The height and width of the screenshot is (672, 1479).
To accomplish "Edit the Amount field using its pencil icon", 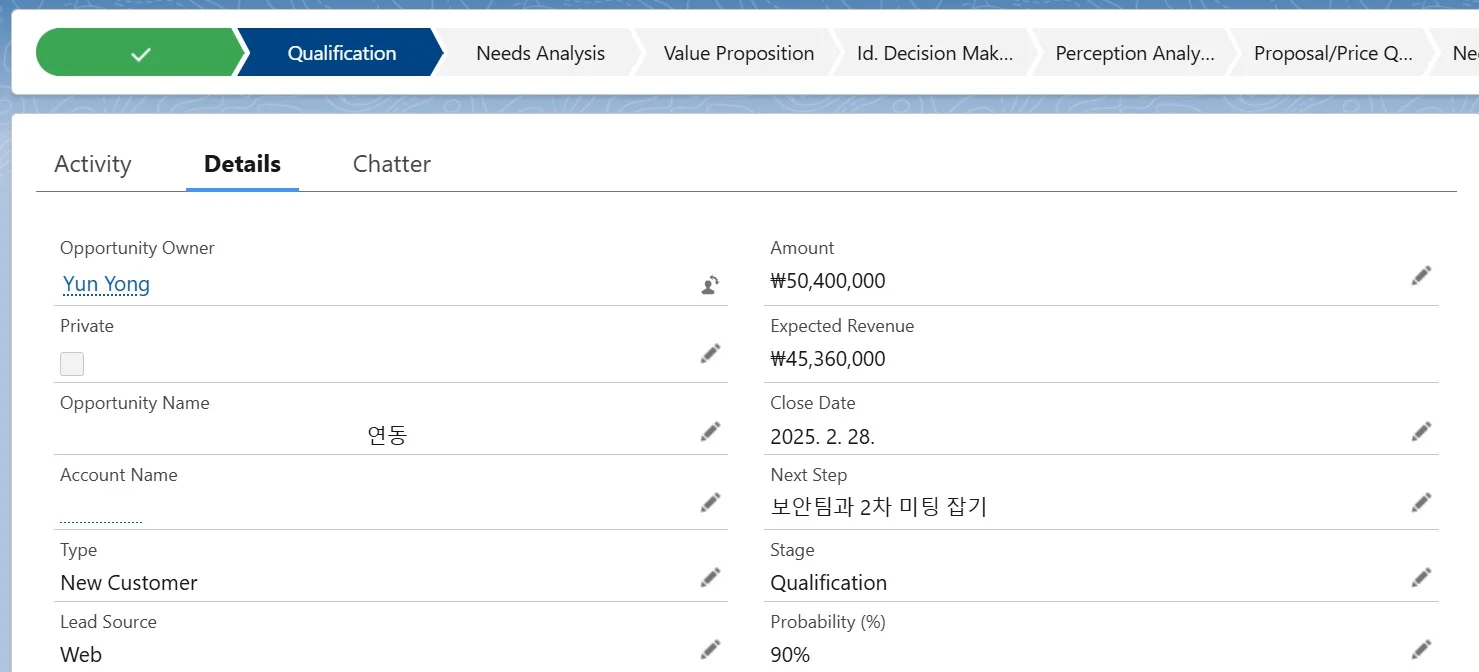I will (1421, 275).
